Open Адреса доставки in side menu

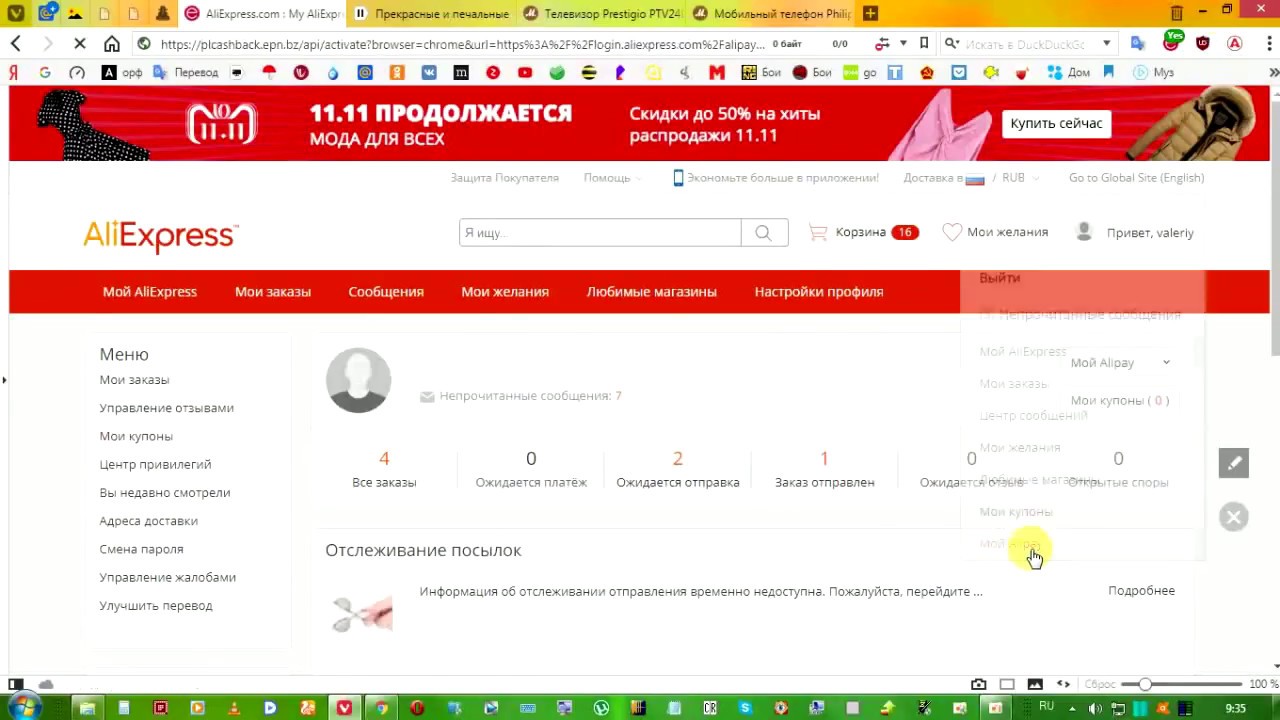pos(148,521)
